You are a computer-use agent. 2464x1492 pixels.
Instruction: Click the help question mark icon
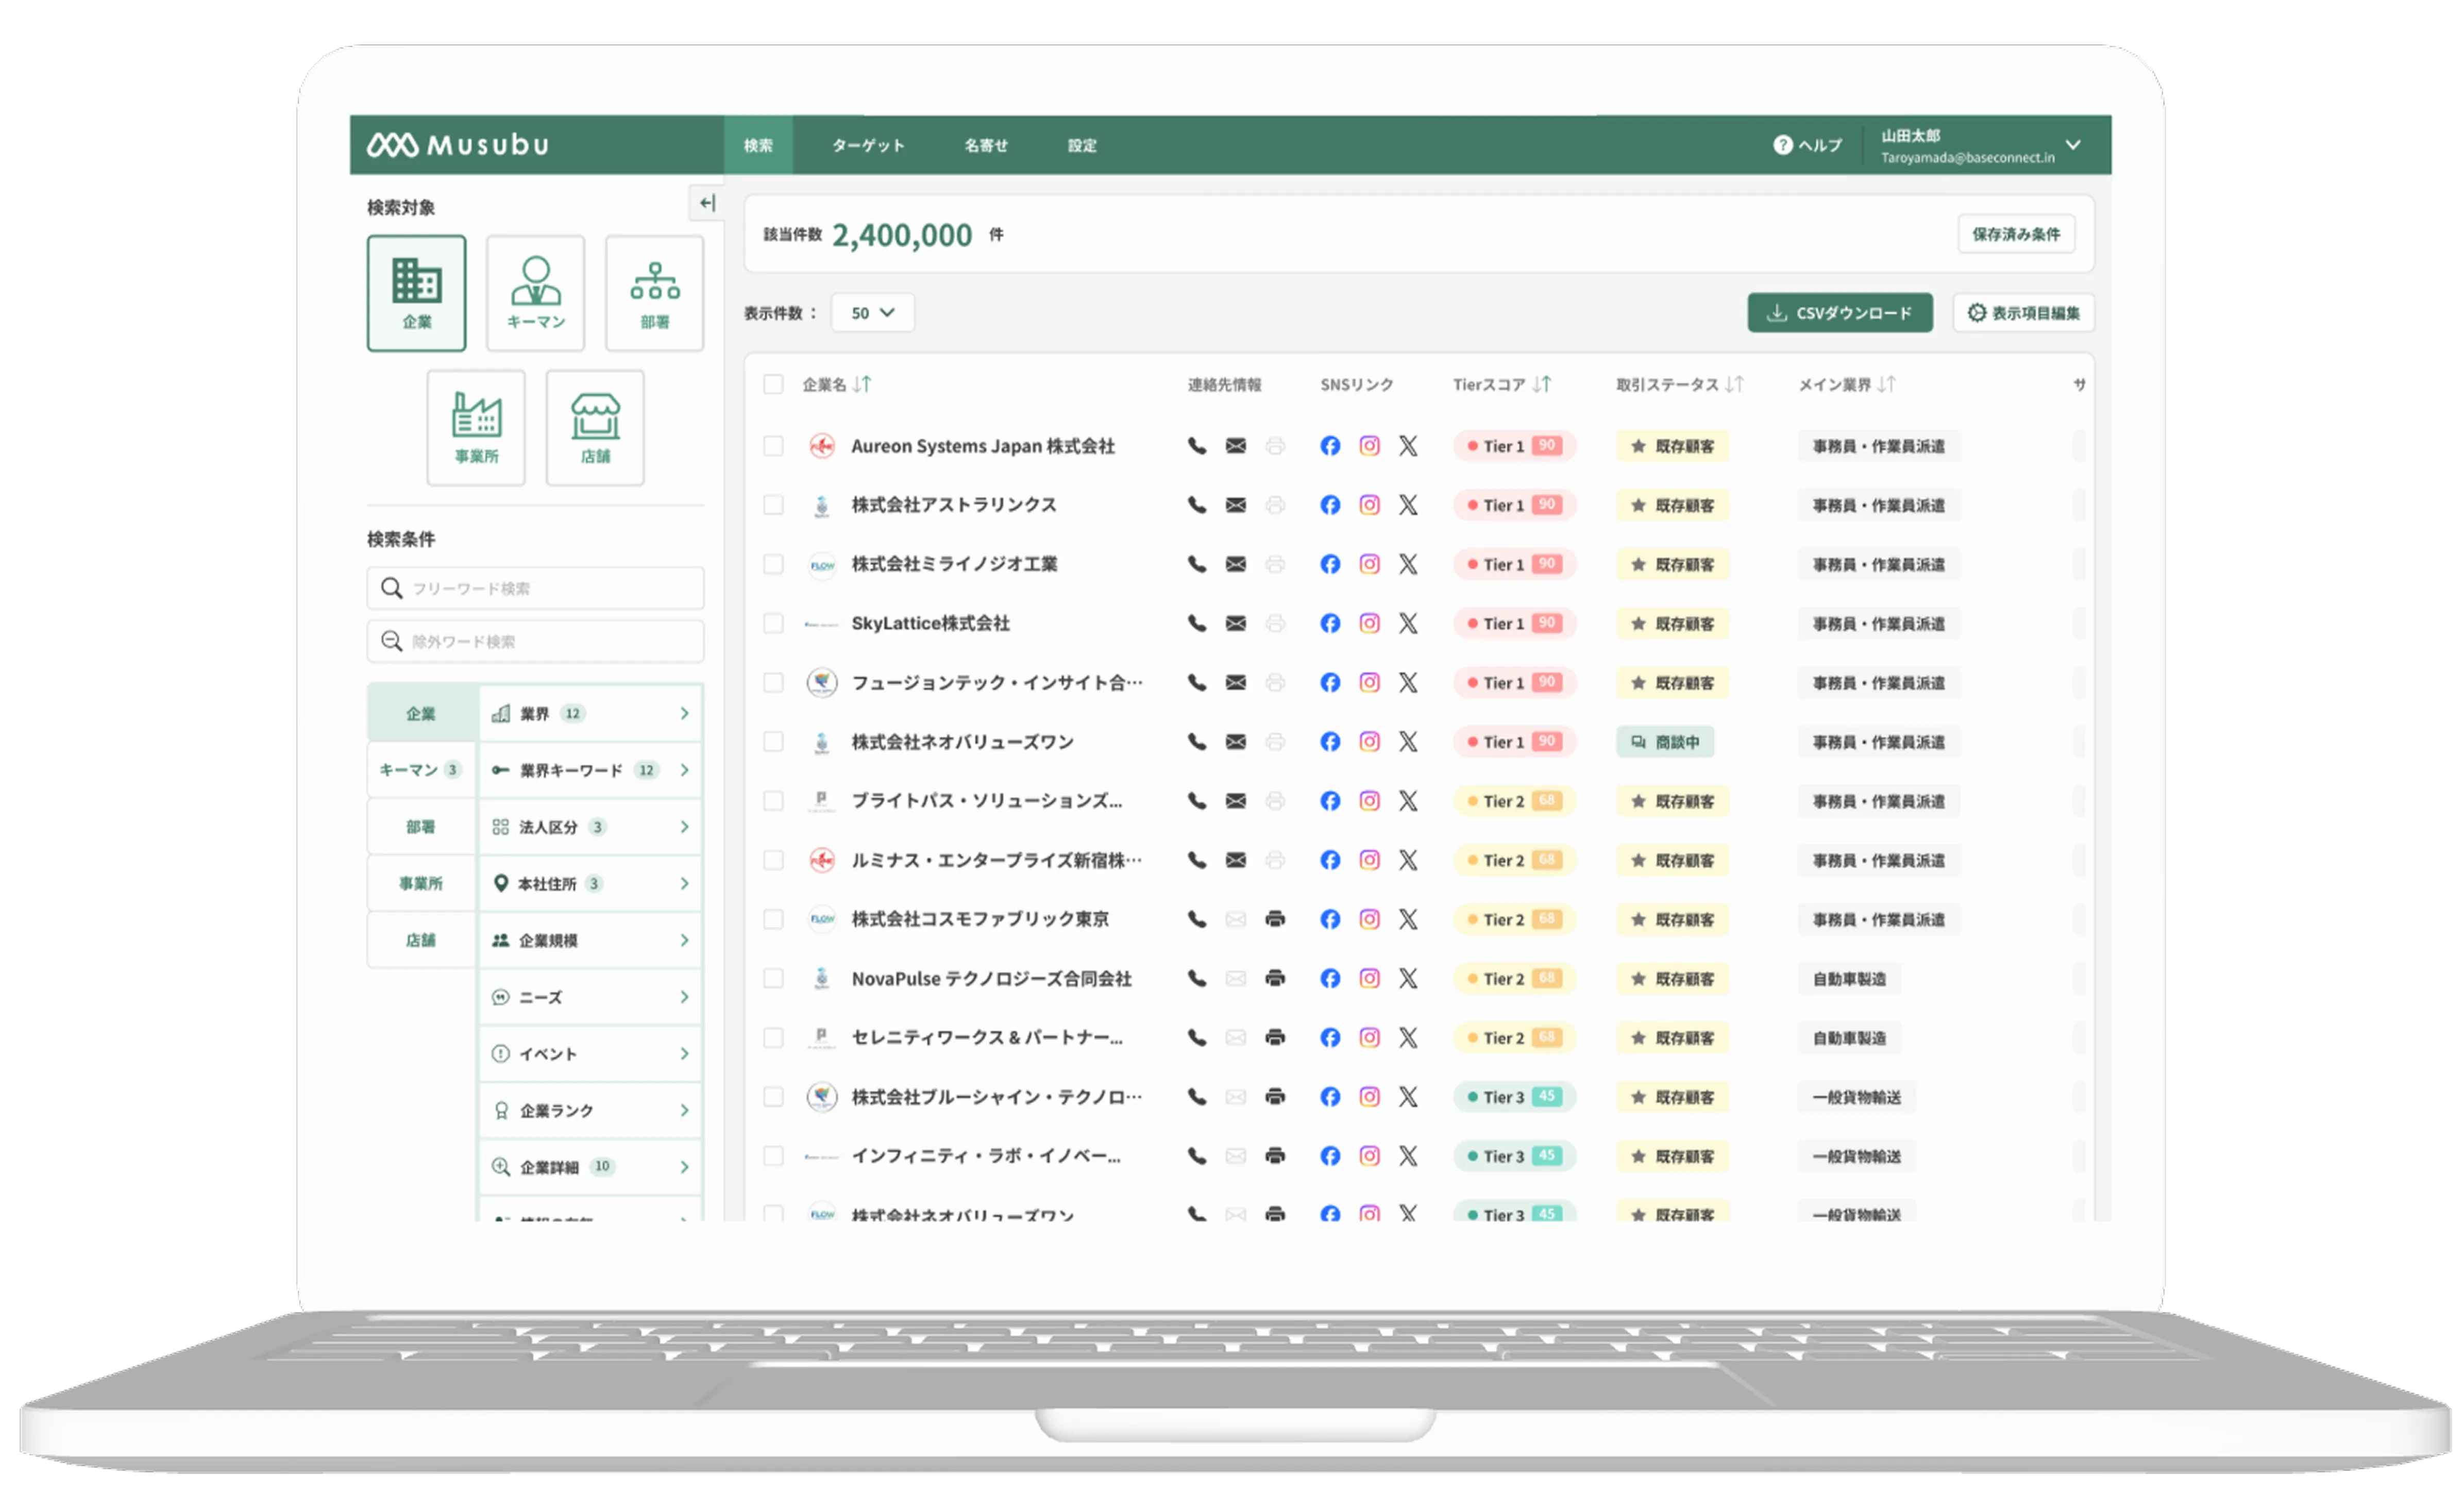pyautogui.click(x=1782, y=145)
